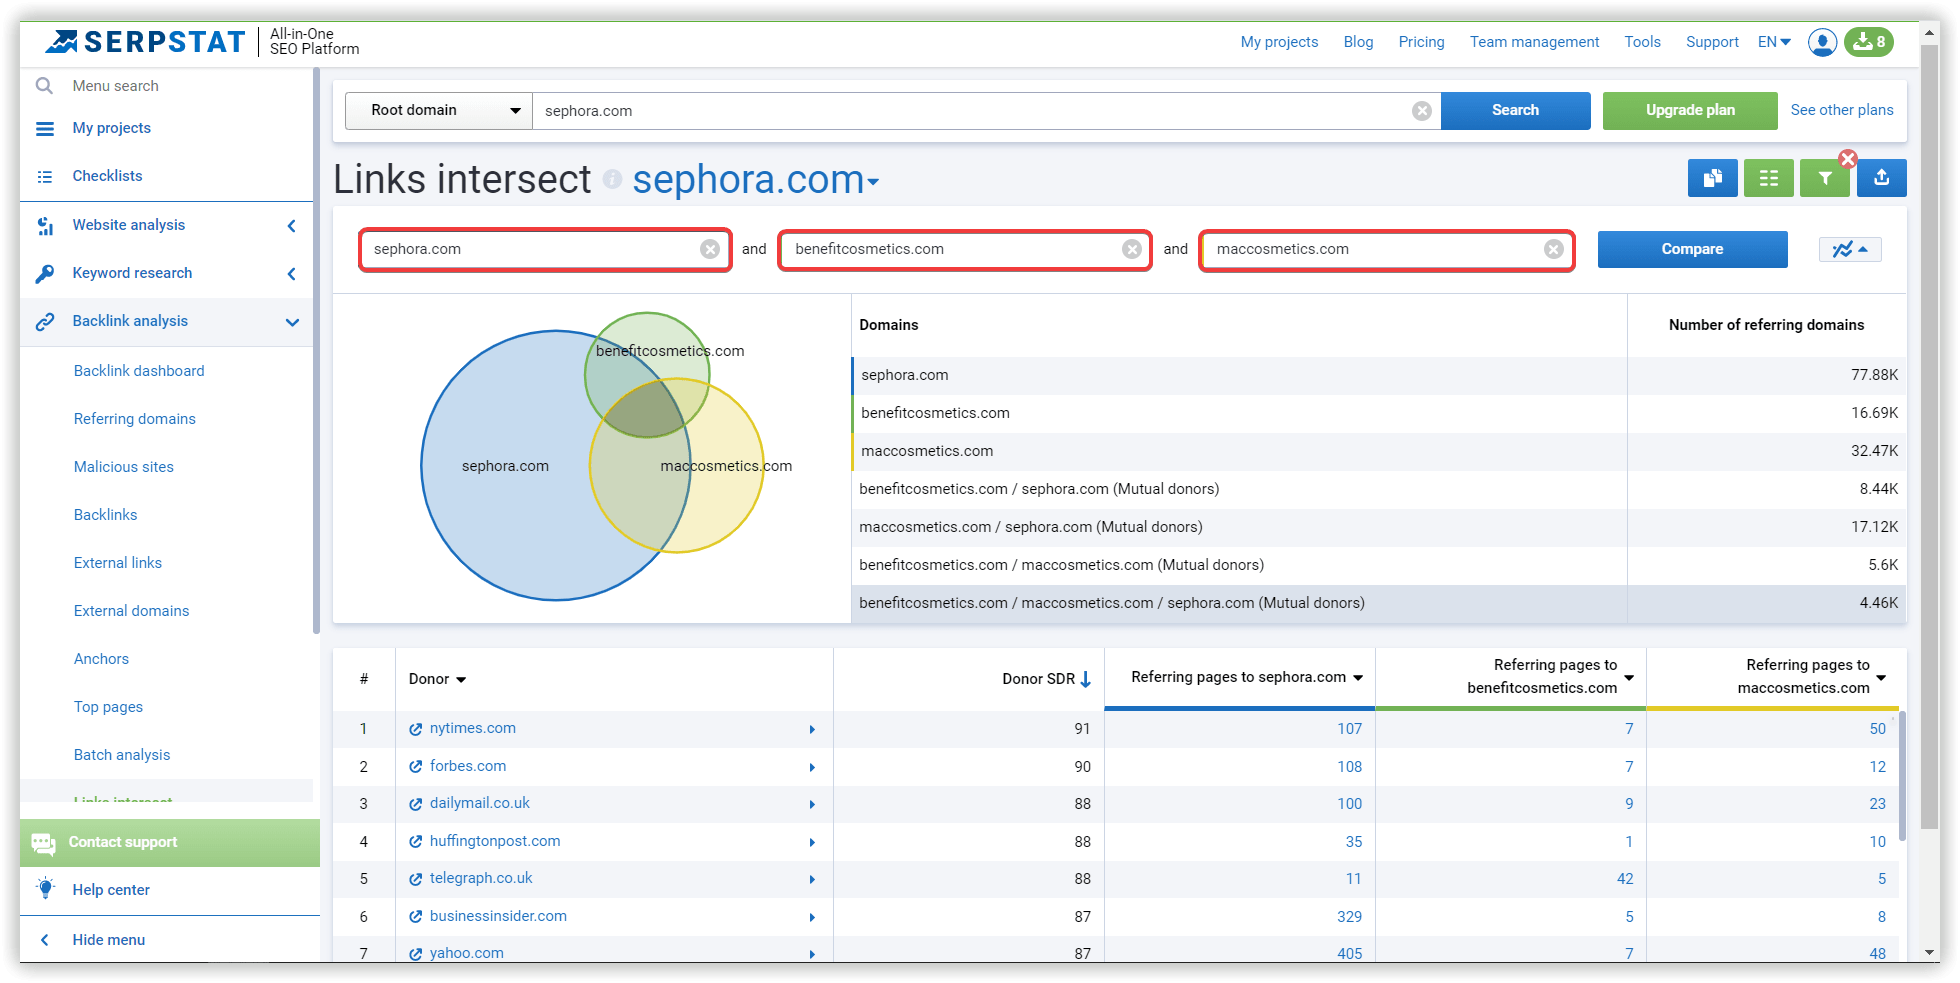
Task: Open Donor column dropdown arrow
Action: pos(461,680)
